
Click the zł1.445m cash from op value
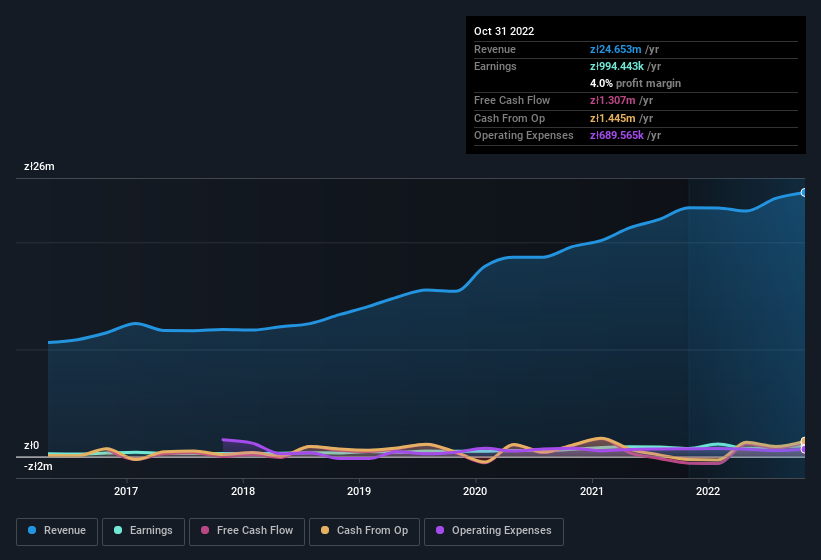pyautogui.click(x=613, y=118)
